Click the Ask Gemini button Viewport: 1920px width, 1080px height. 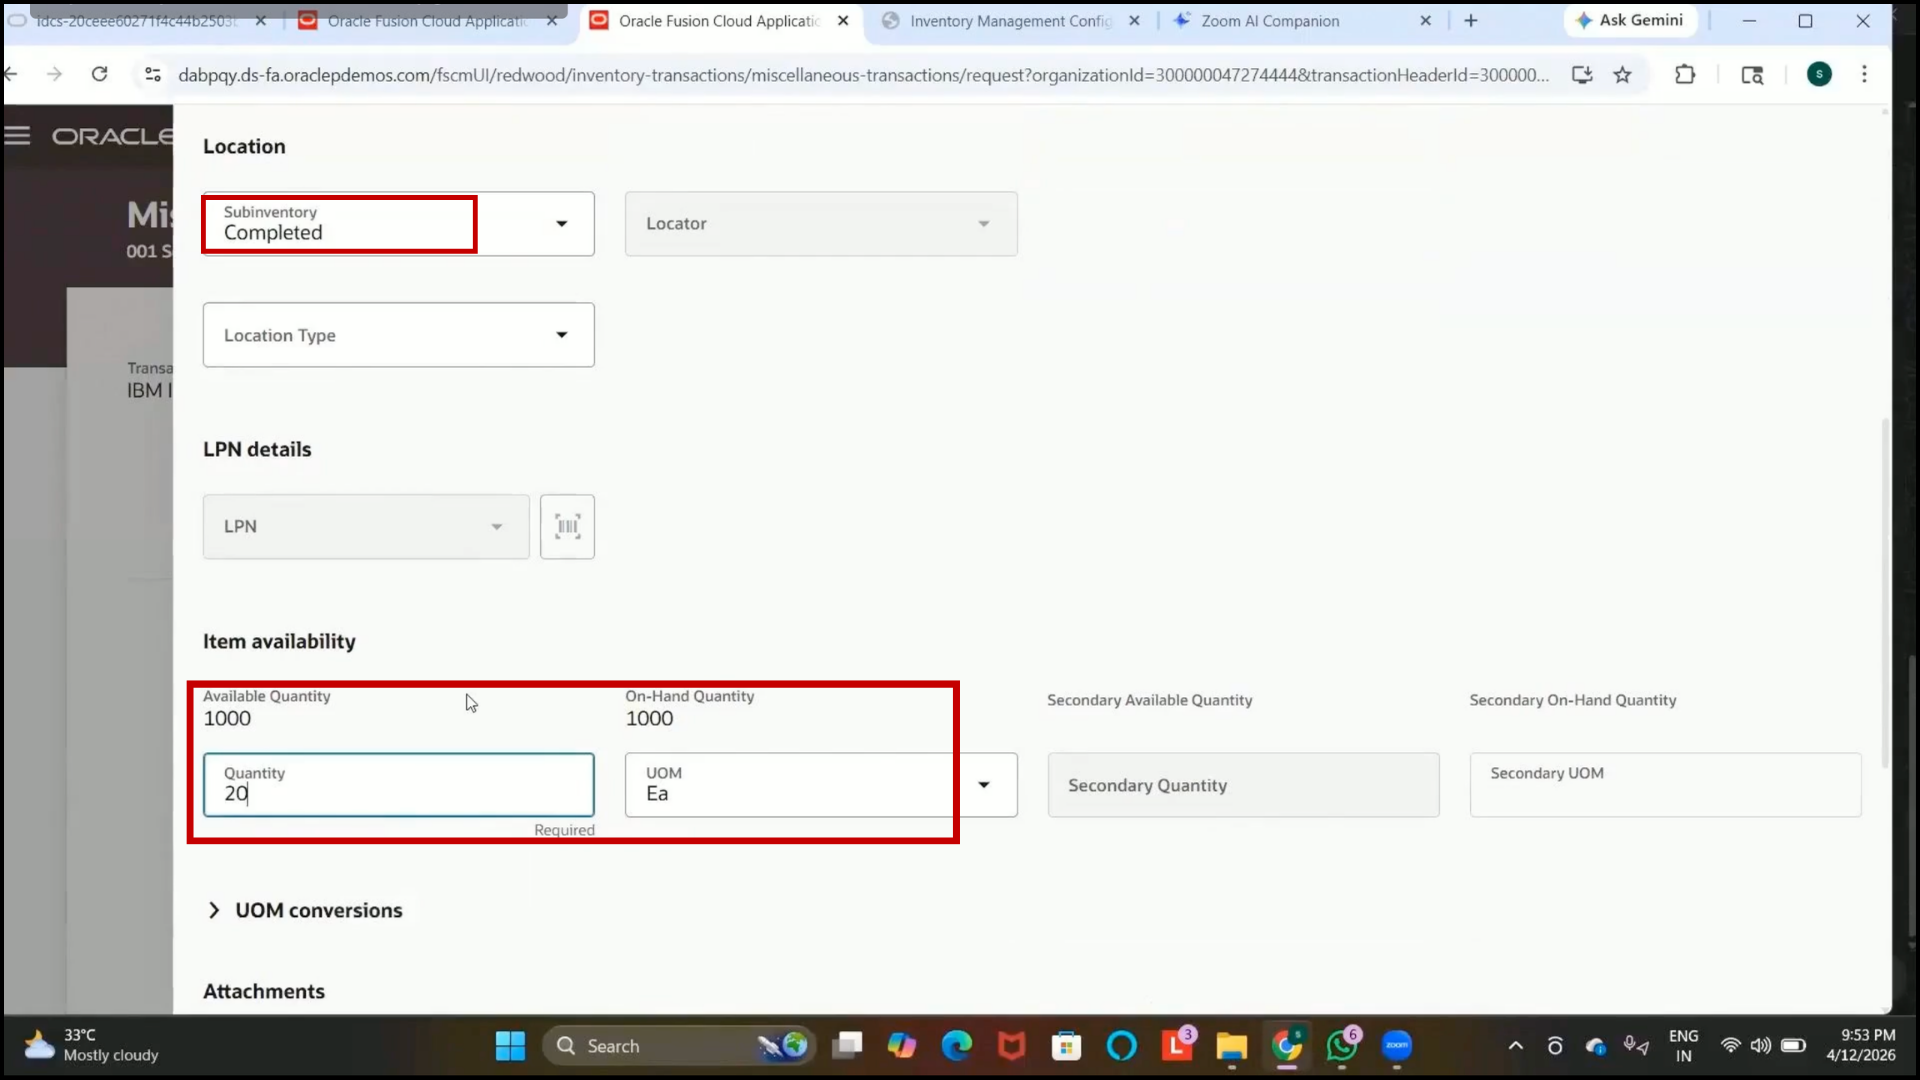pos(1630,20)
